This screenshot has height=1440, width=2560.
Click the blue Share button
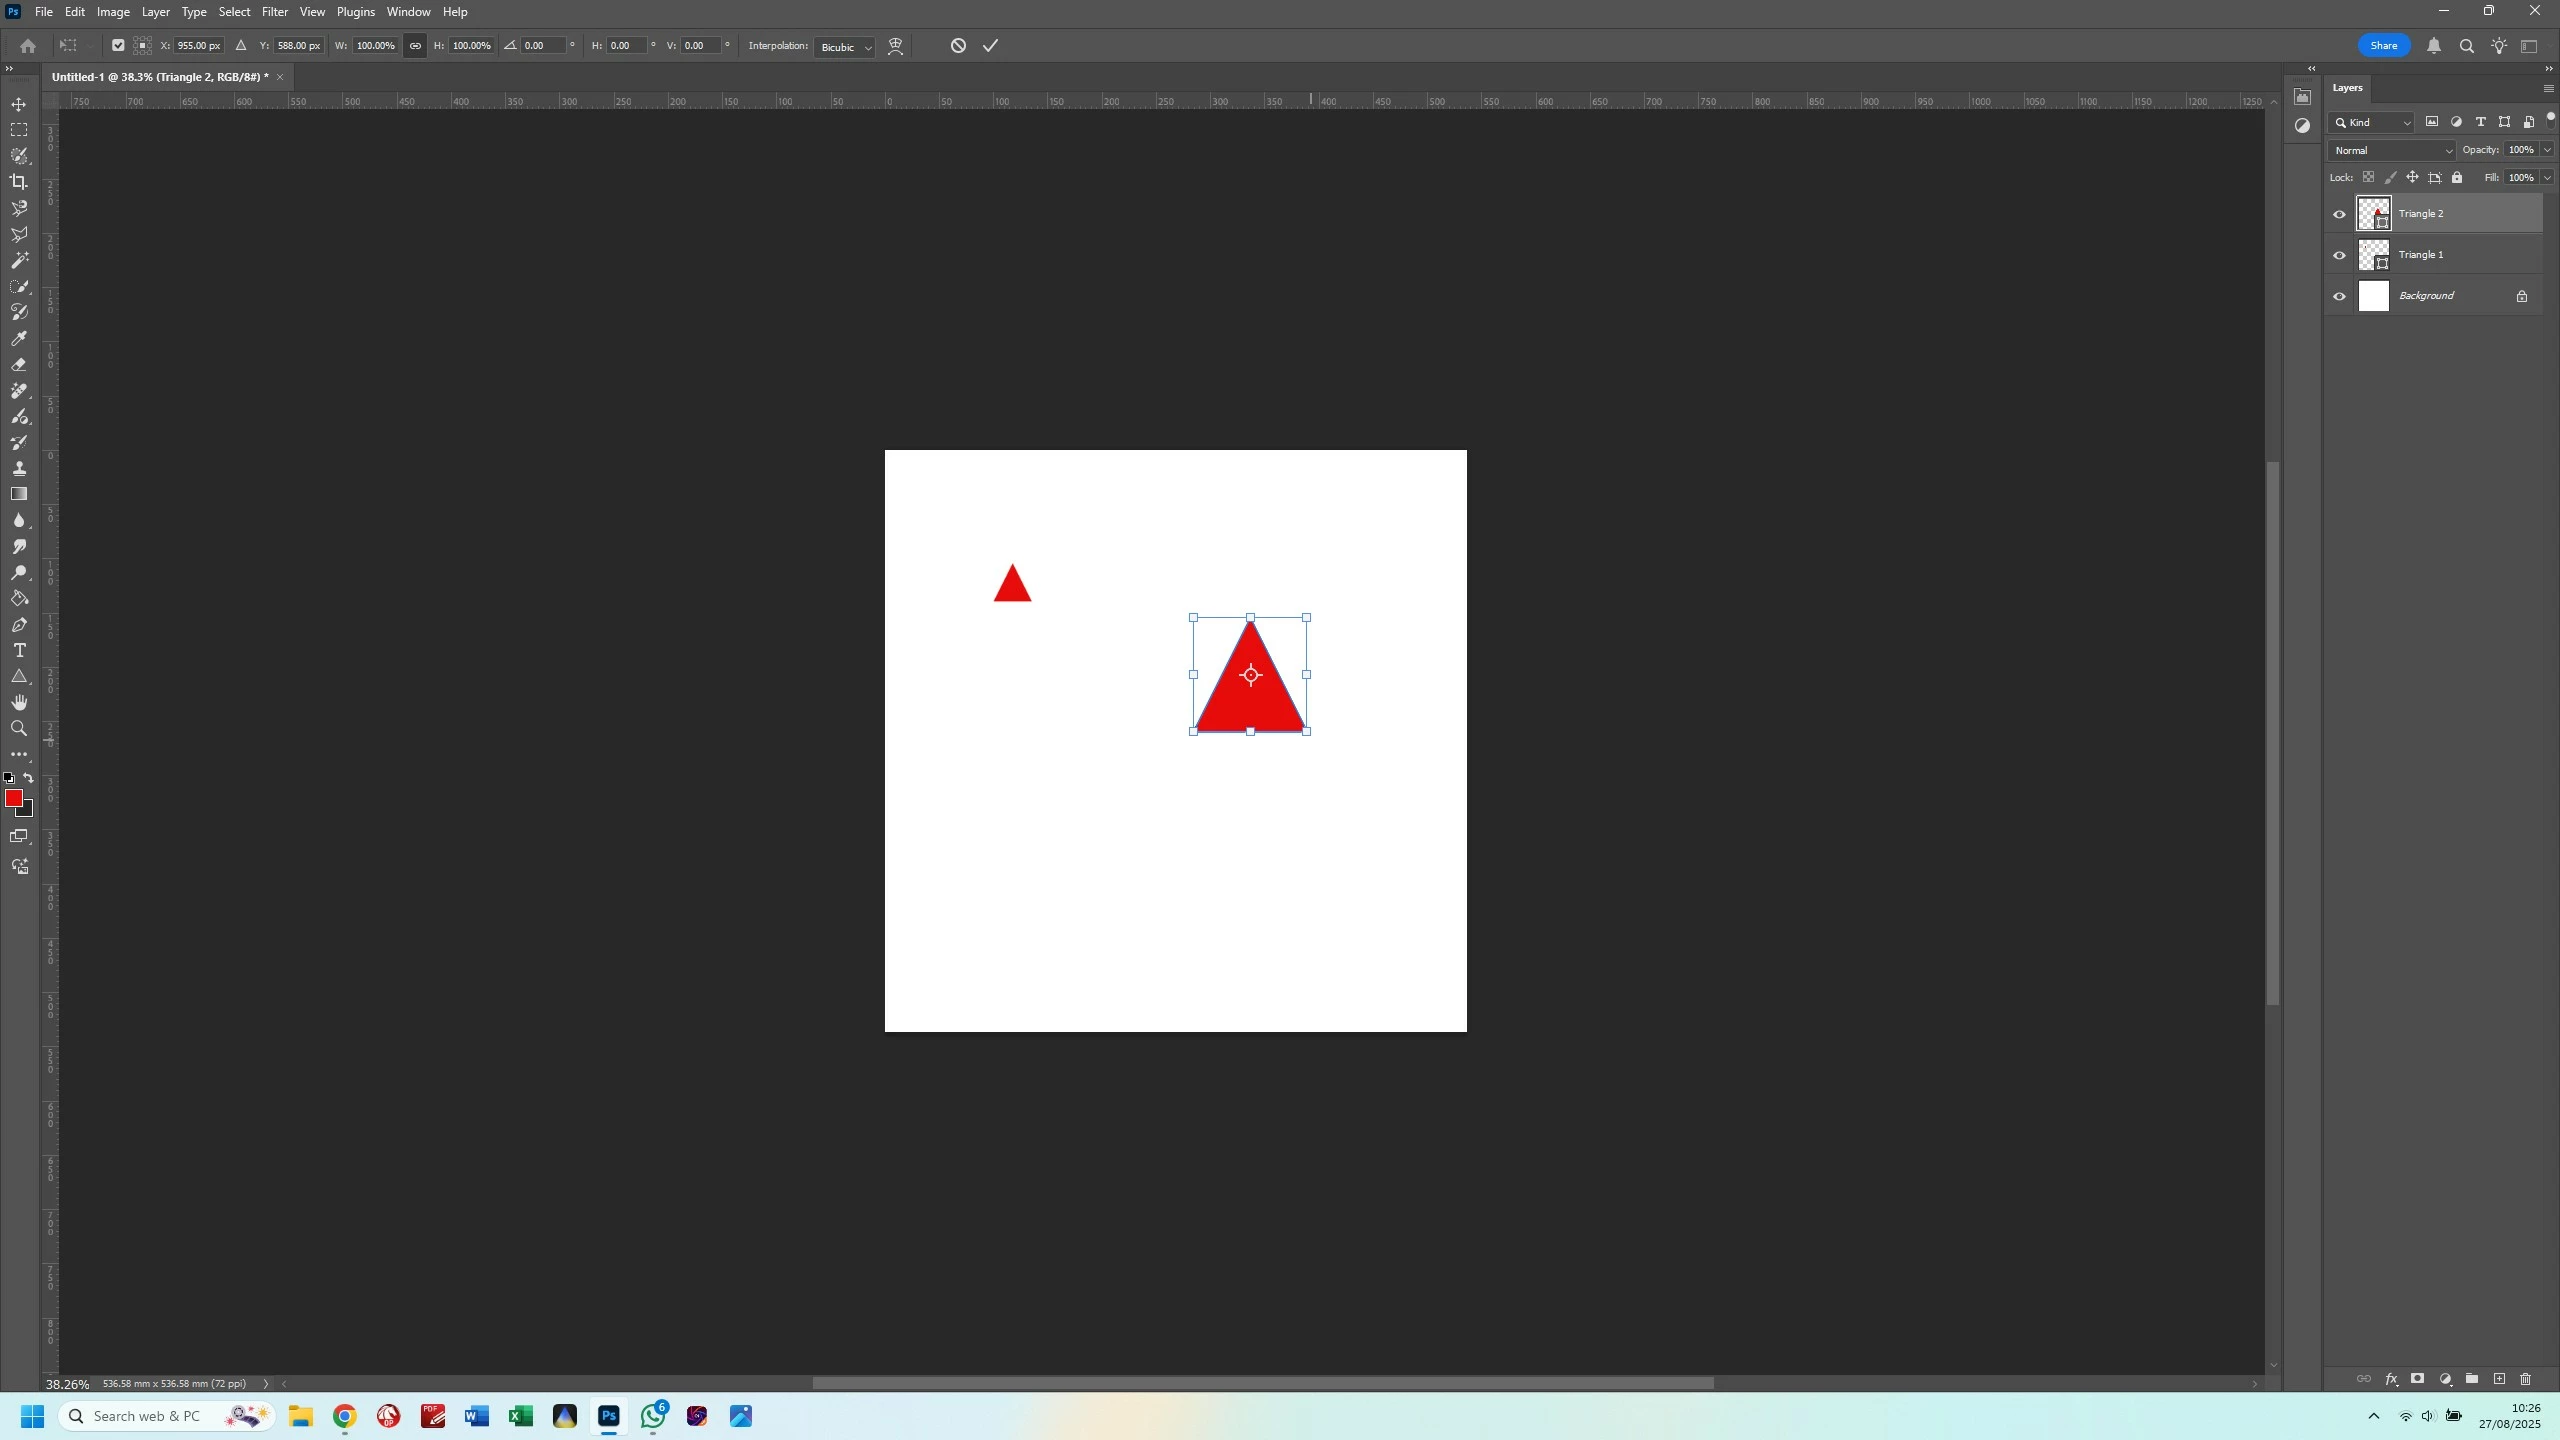coord(2383,46)
